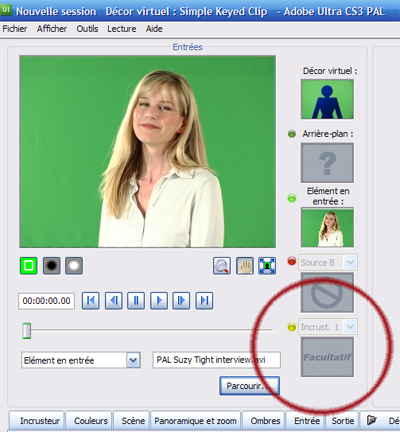Click the timeline slider handle

click(27, 331)
